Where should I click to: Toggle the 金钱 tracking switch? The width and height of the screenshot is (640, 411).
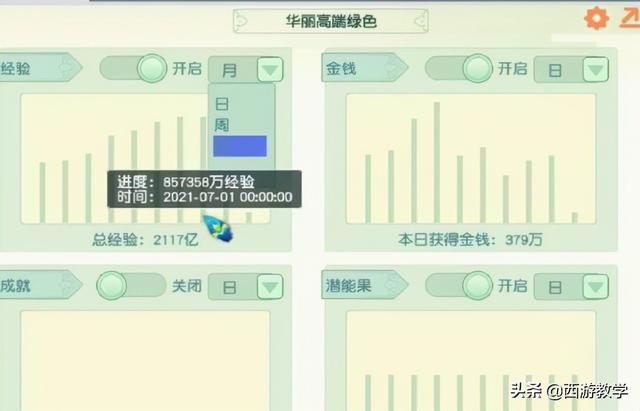(459, 68)
